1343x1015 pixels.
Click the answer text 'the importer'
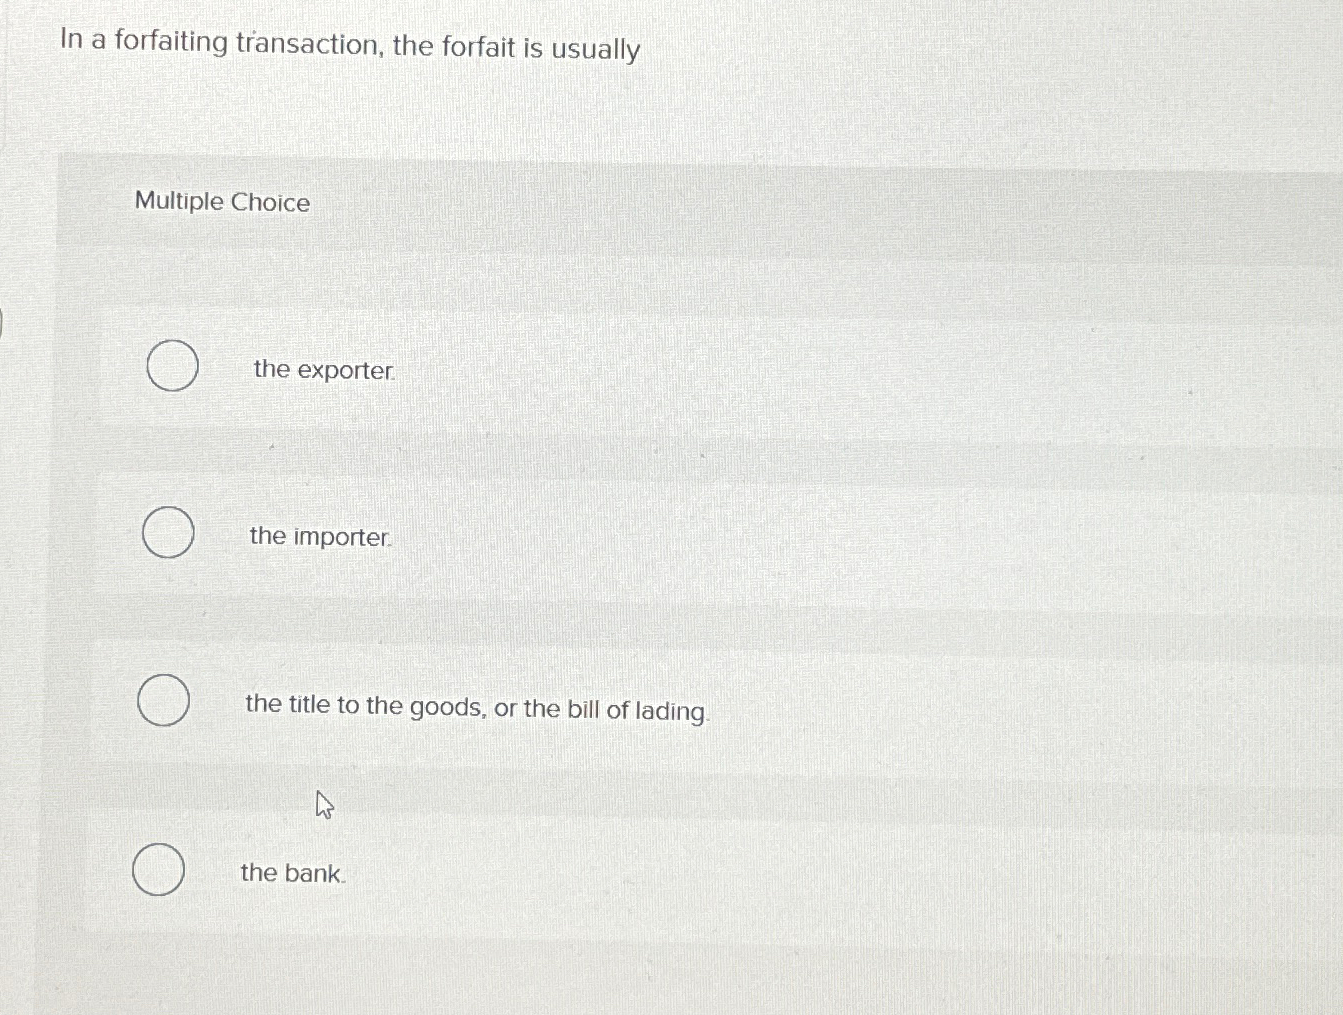(x=319, y=537)
